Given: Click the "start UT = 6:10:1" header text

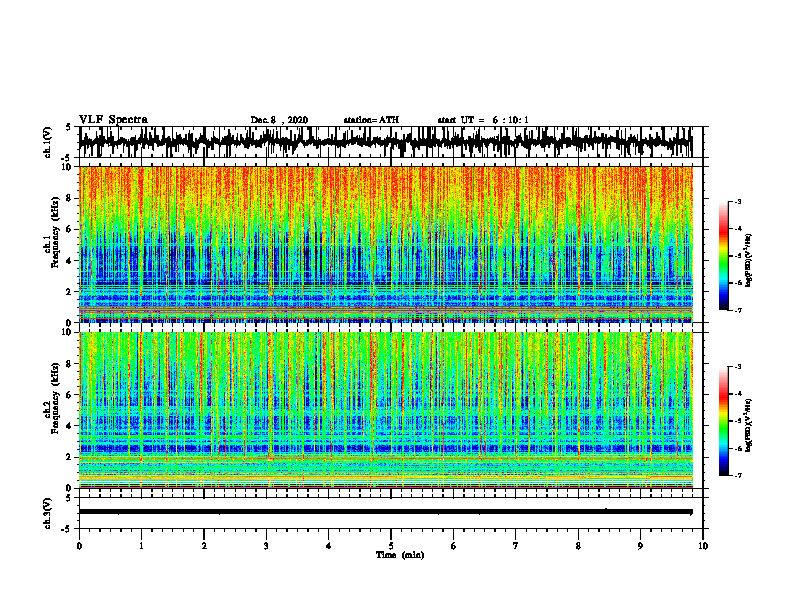Looking at the screenshot, I should pyautogui.click(x=483, y=120).
